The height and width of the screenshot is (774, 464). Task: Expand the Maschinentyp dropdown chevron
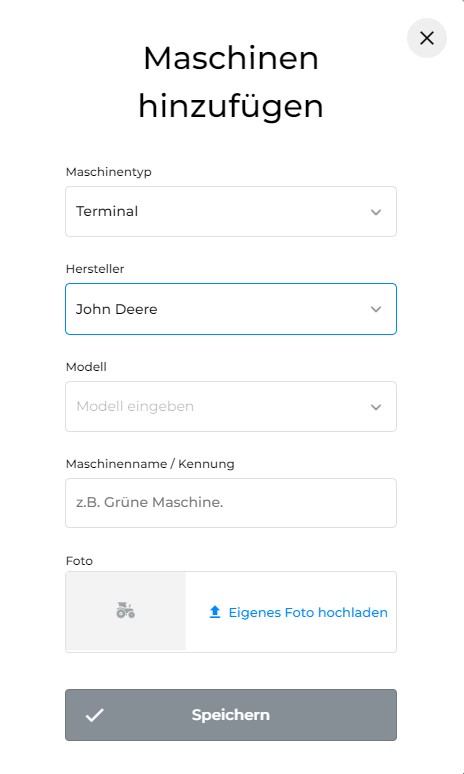click(376, 212)
